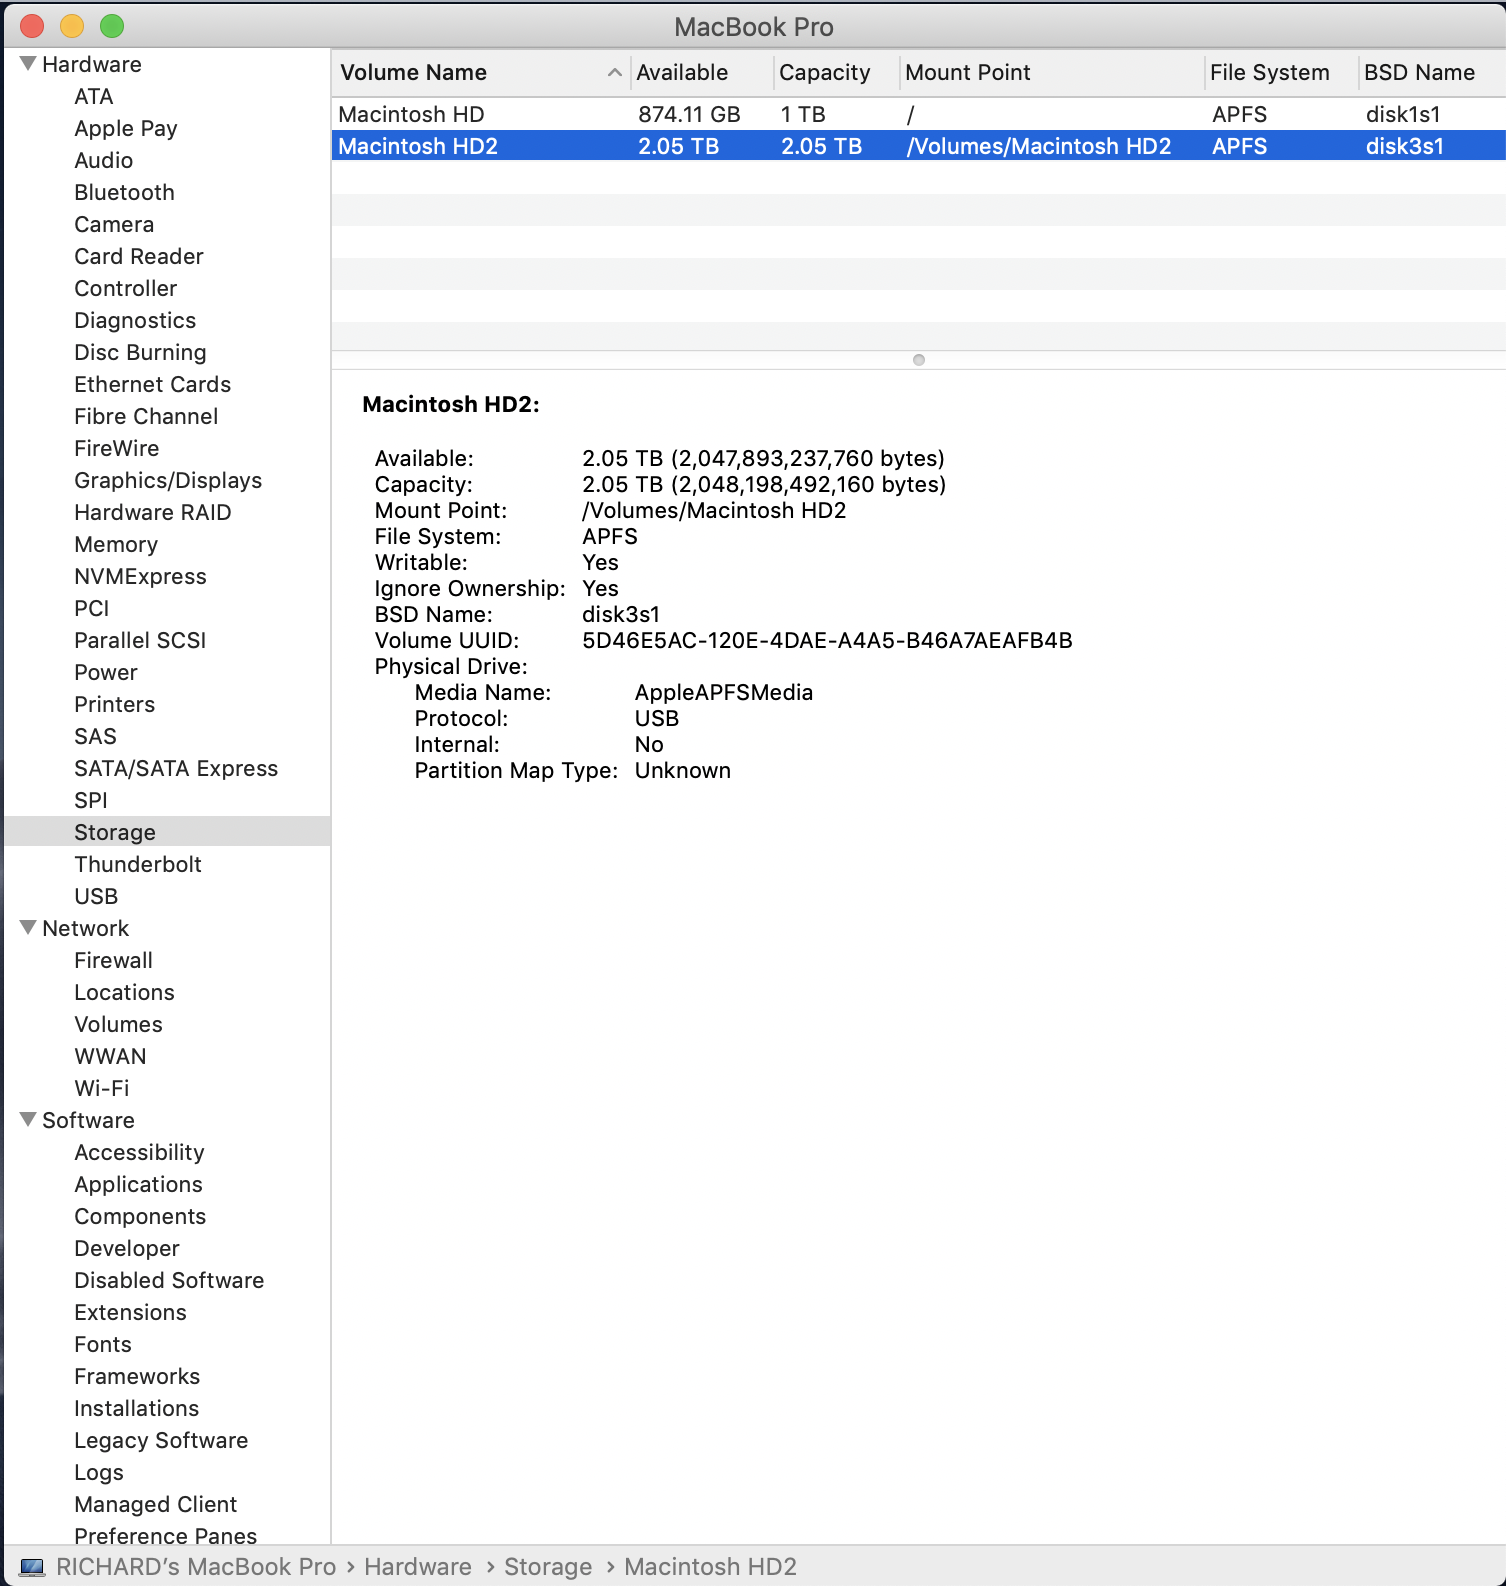Select SAS in the sidebar
The height and width of the screenshot is (1586, 1506).
click(x=95, y=736)
